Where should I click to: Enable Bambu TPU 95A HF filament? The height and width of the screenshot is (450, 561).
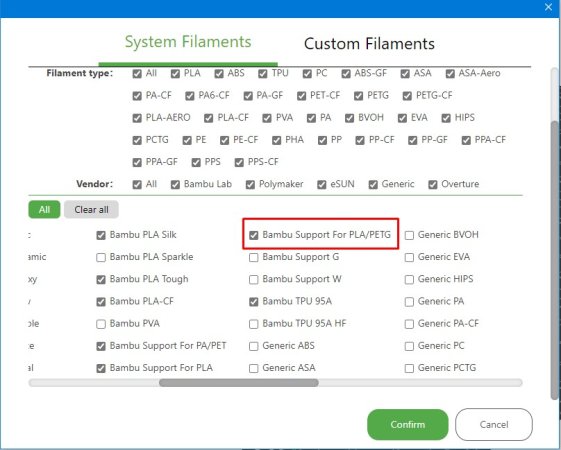(x=254, y=324)
